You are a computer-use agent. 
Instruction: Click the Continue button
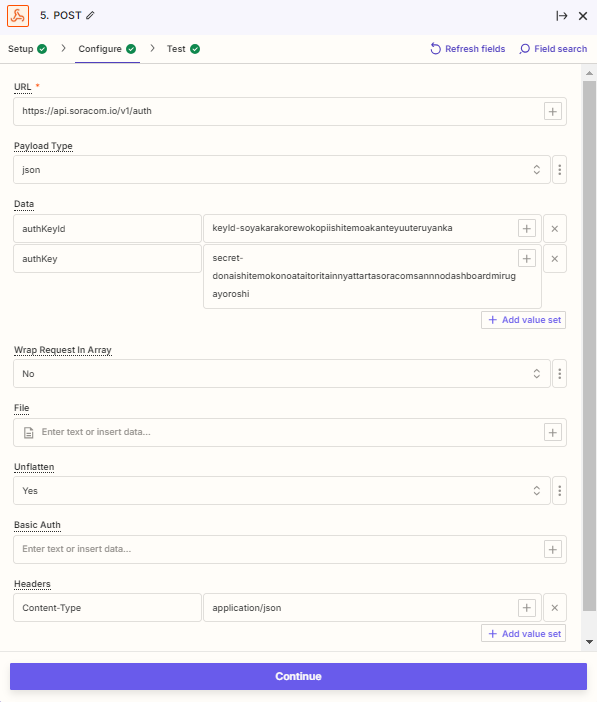[298, 676]
